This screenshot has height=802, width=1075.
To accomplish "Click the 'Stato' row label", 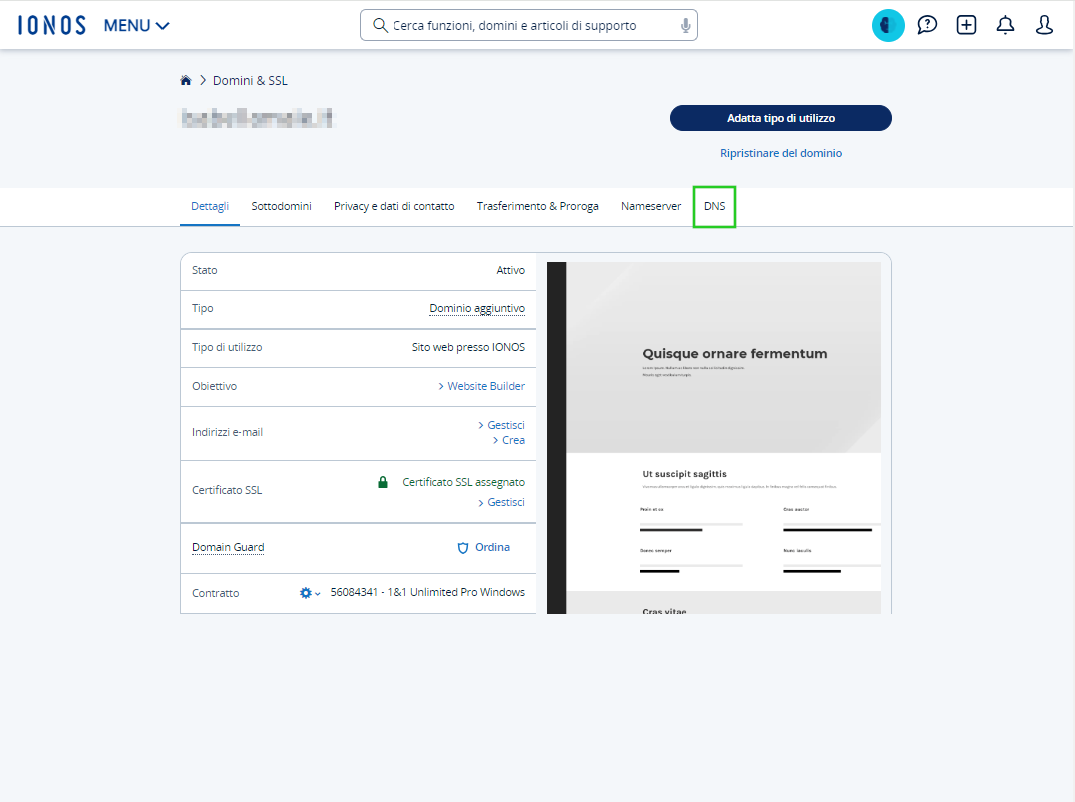I will [x=204, y=270].
